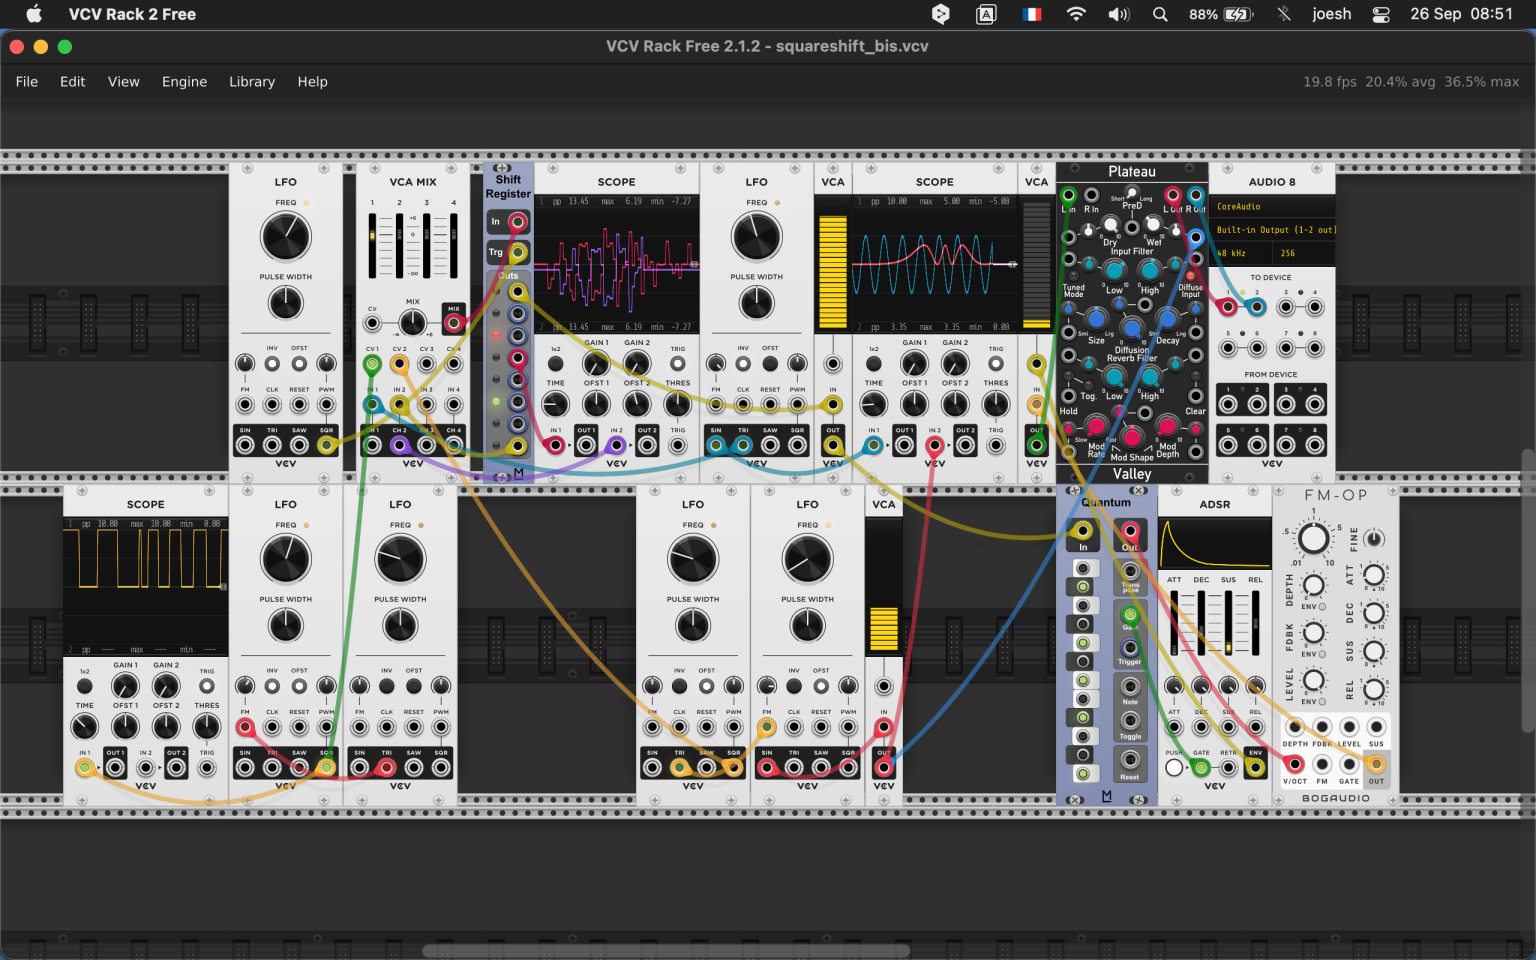Click the Shift Register In jack
1536x960 pixels.
point(517,222)
